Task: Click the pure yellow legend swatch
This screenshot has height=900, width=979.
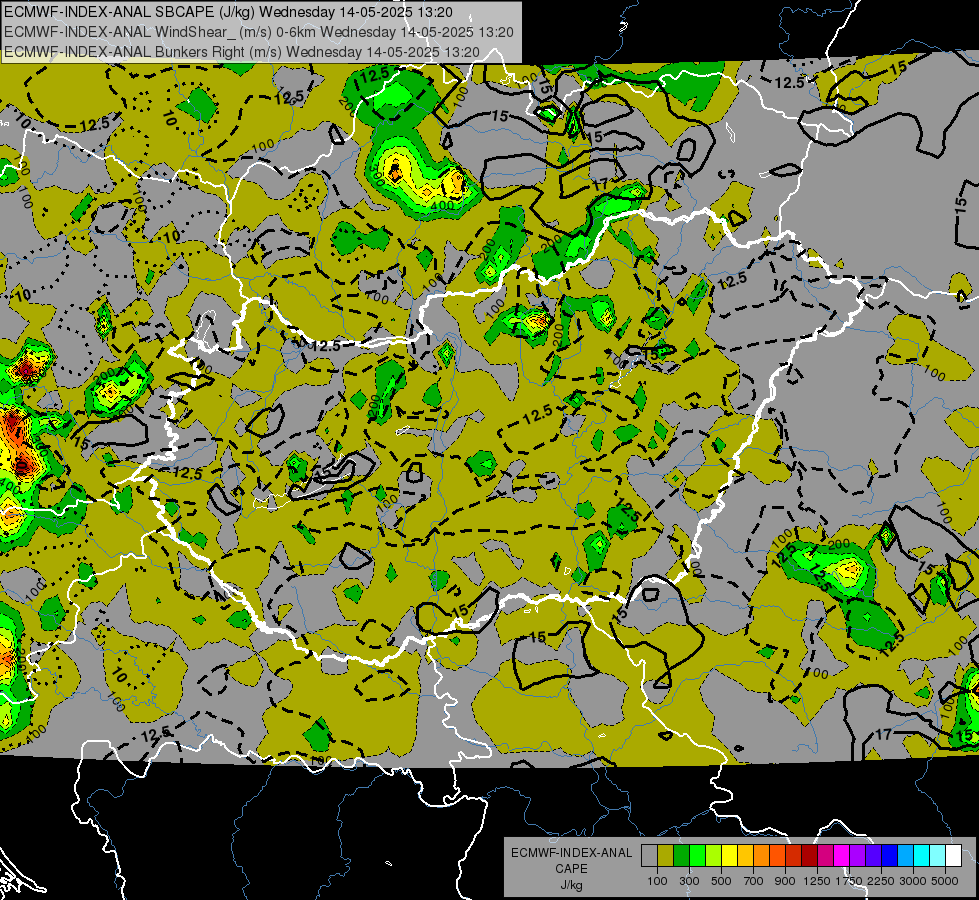Action: [x=729, y=856]
